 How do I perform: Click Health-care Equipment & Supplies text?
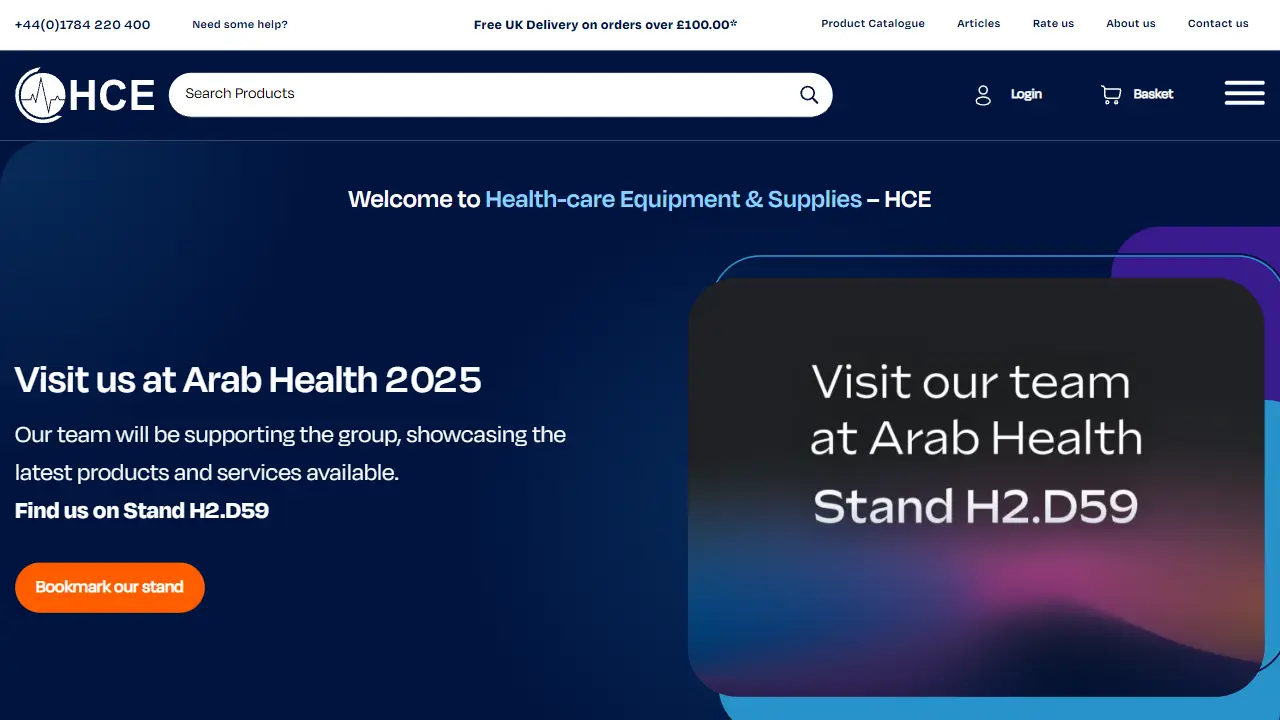(674, 199)
